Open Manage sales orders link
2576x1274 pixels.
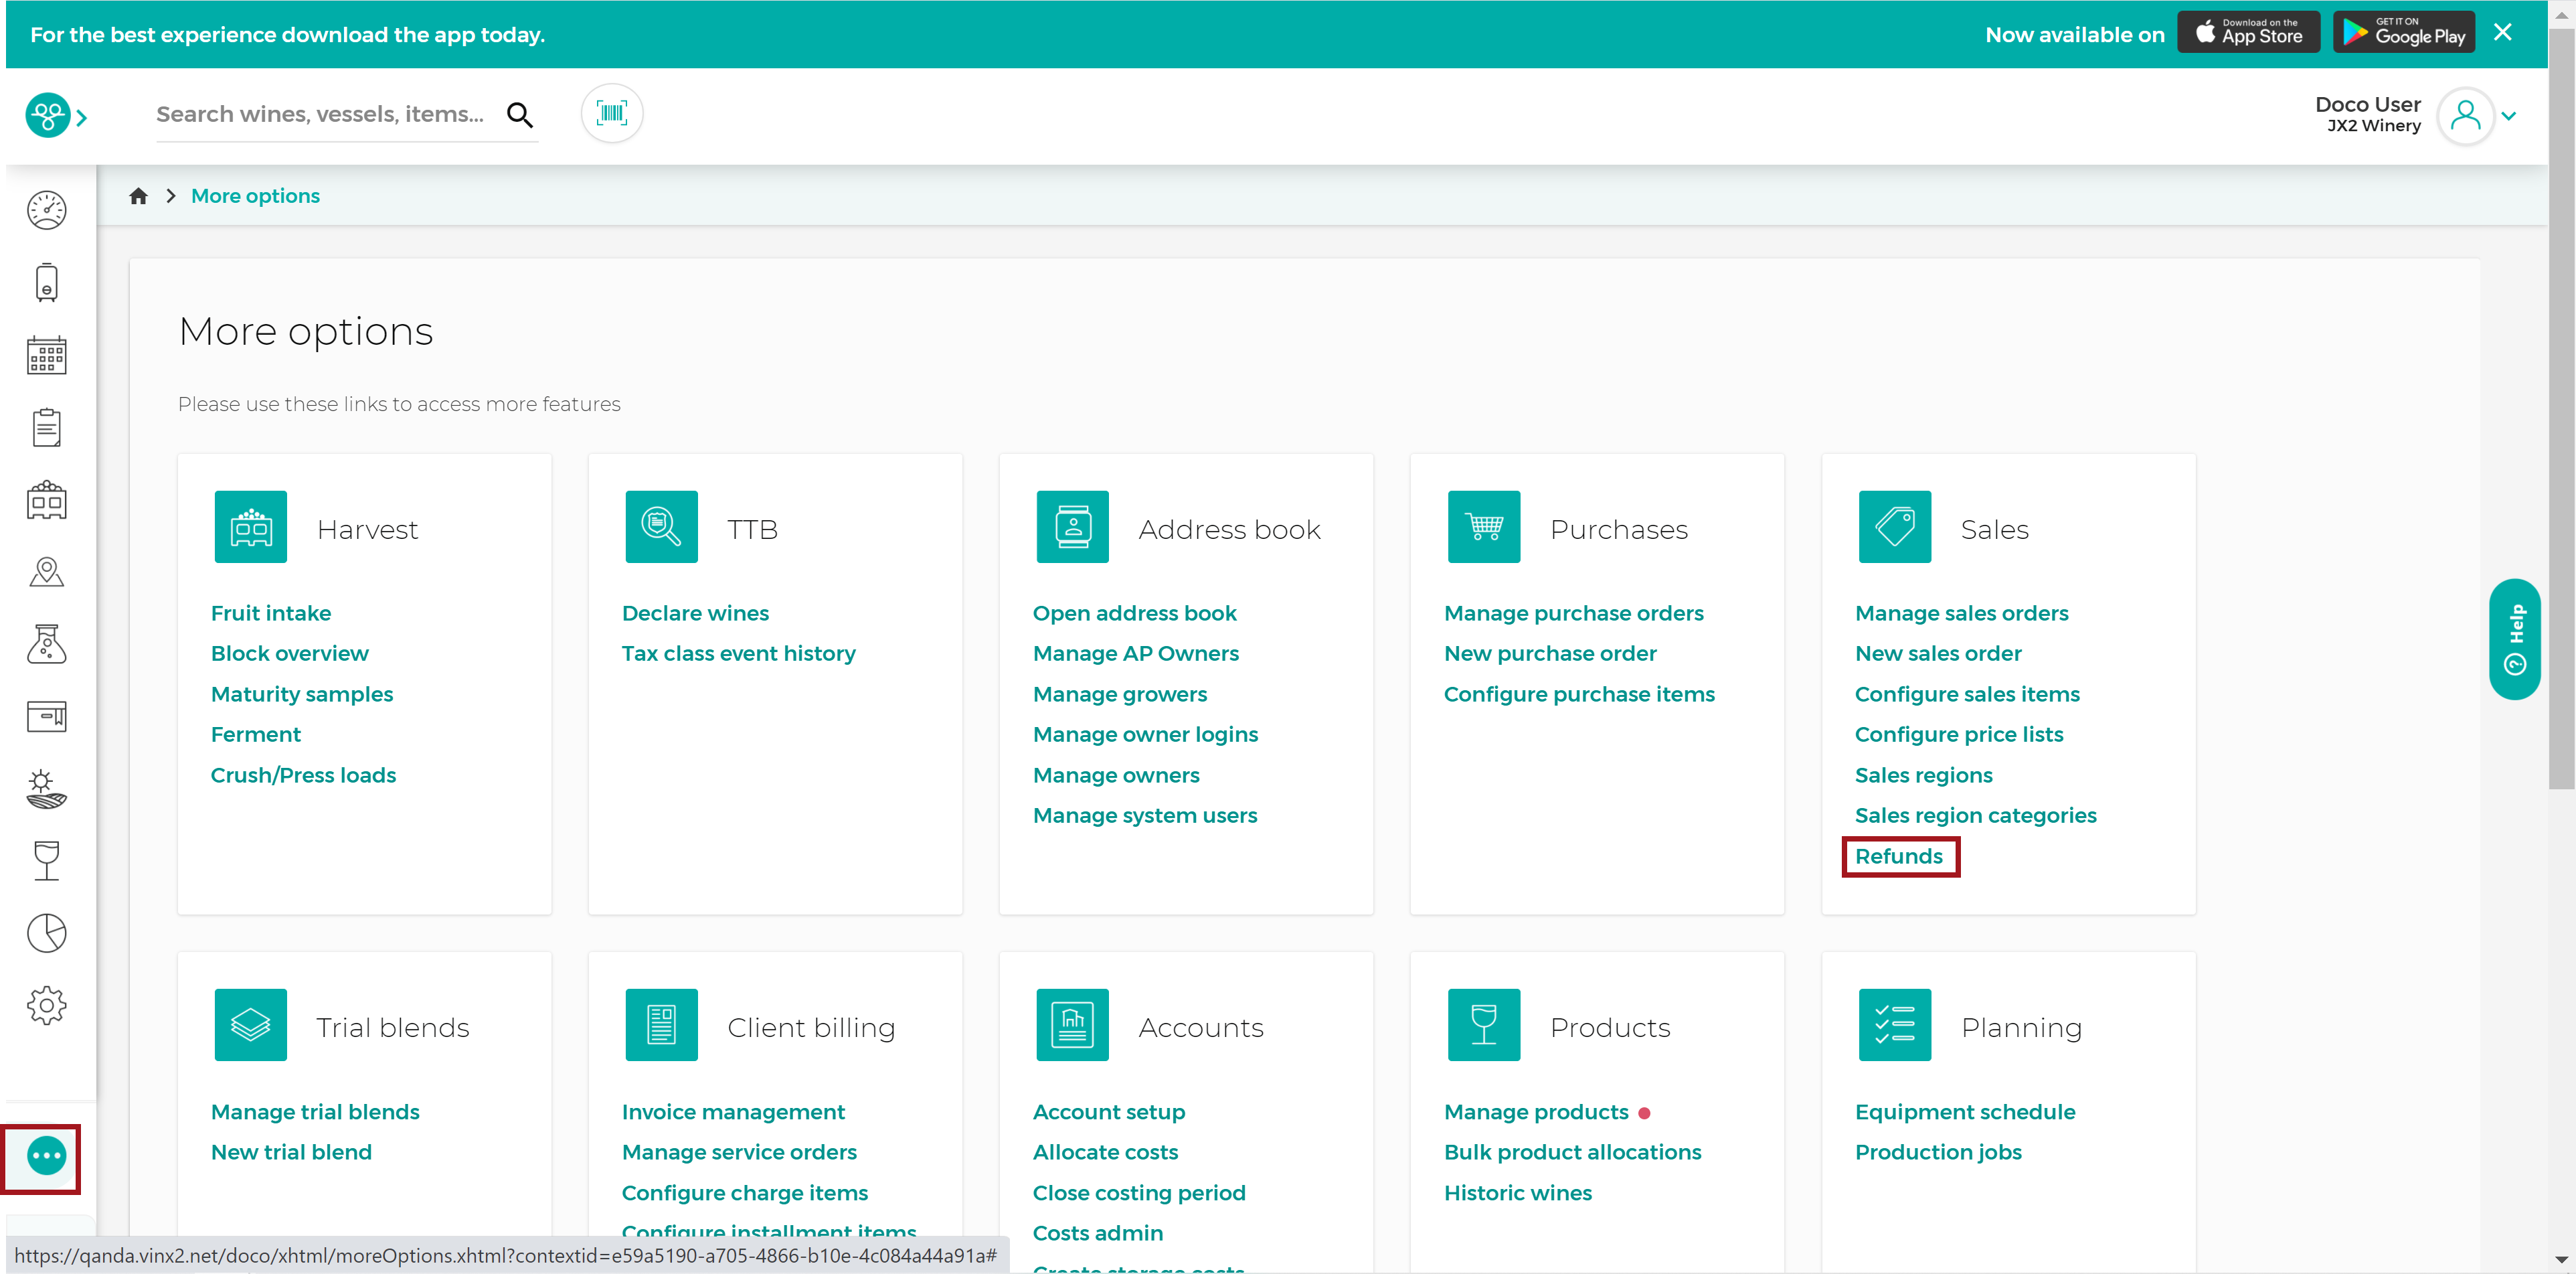pos(1962,613)
